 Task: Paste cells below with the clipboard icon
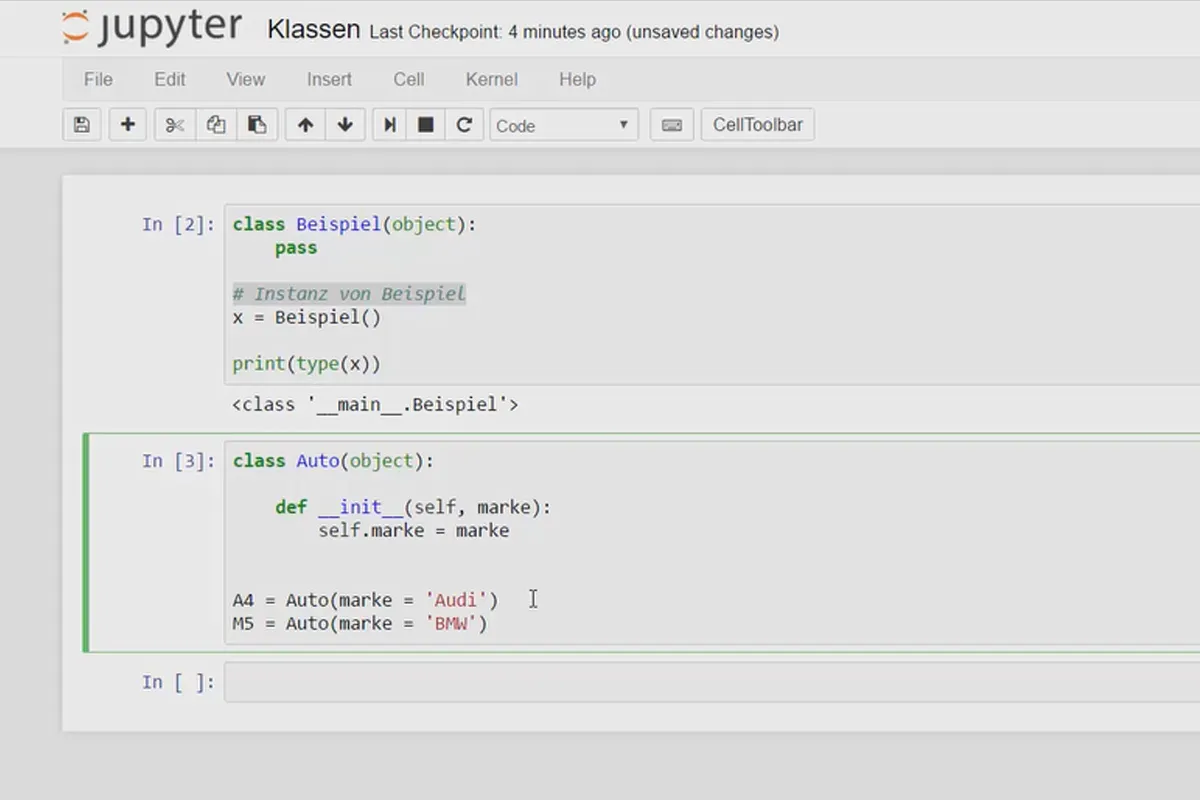[x=257, y=125]
